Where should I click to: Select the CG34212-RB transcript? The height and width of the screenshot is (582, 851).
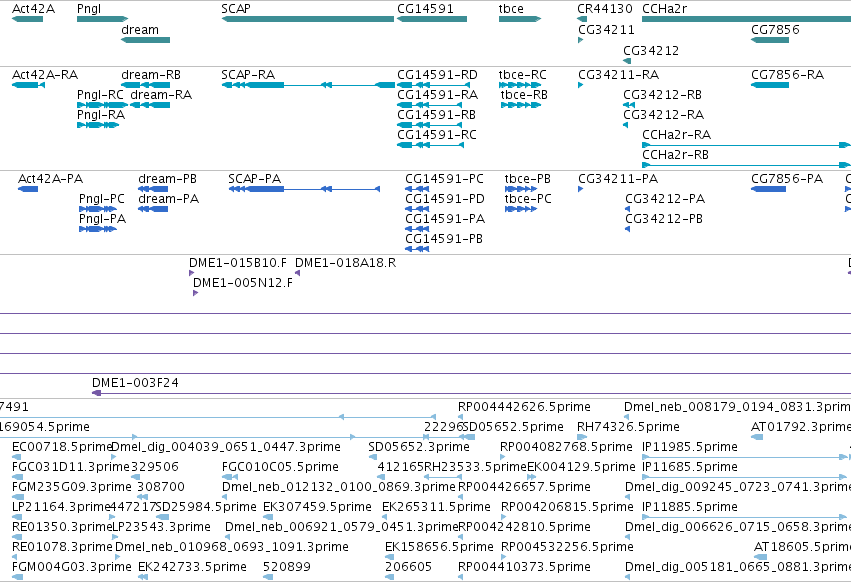pyautogui.click(x=629, y=105)
